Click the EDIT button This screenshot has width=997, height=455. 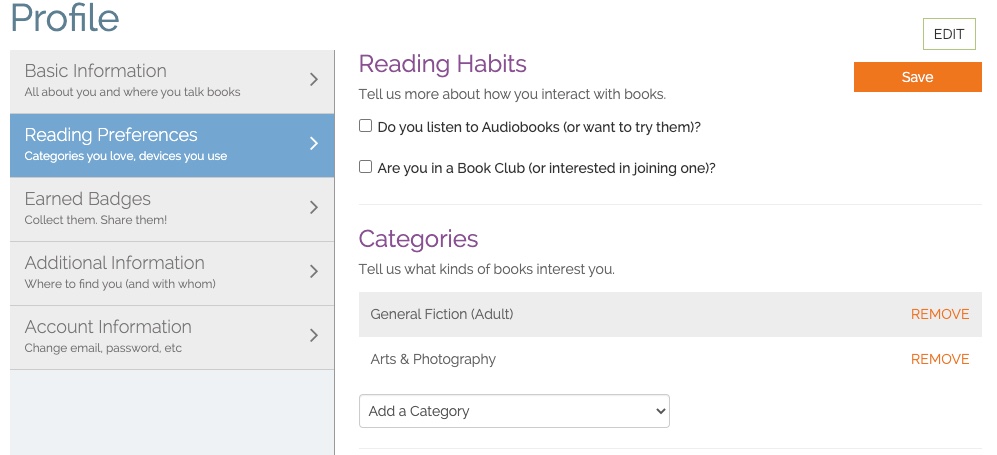[x=948, y=34]
